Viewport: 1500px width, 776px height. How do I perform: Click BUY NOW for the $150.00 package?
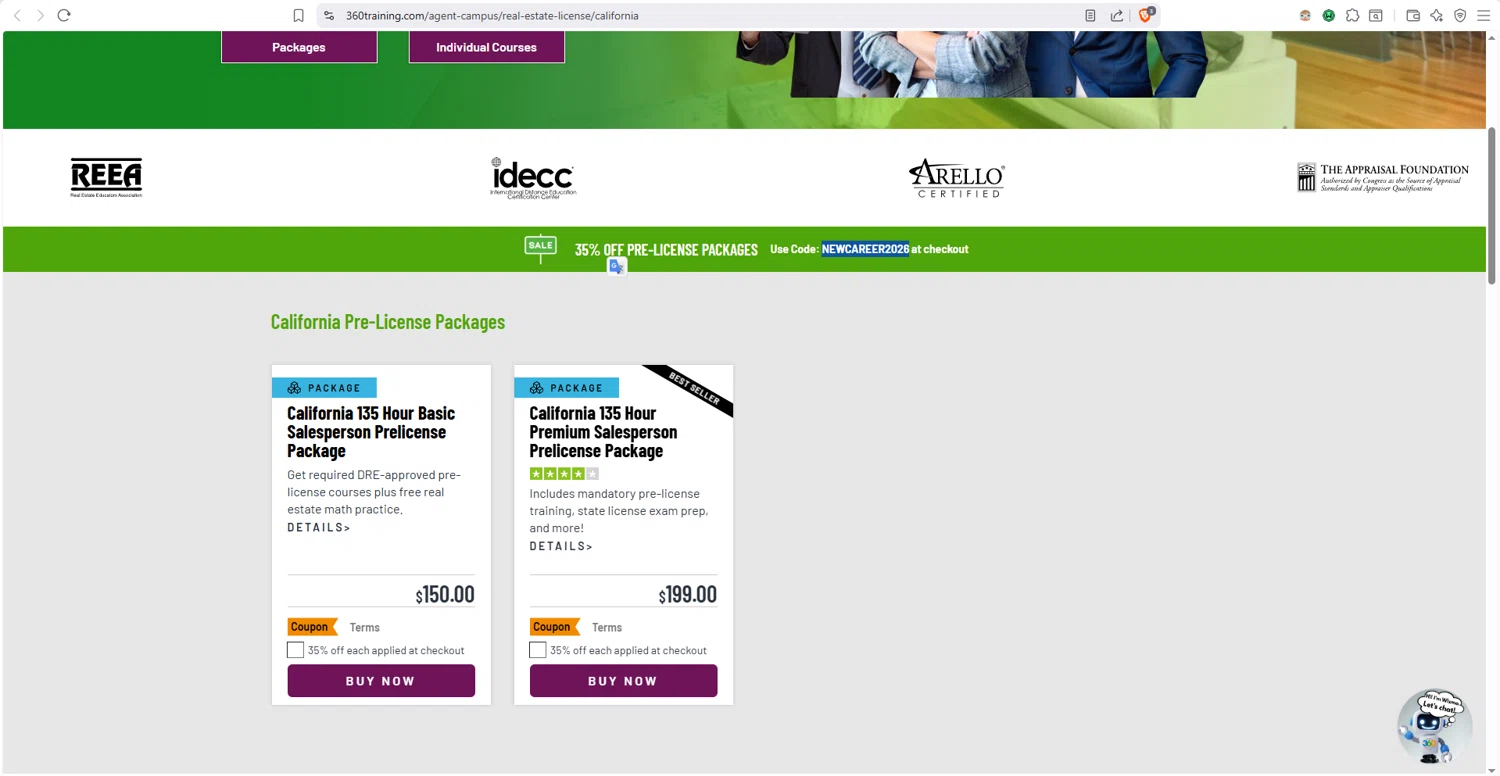coord(381,681)
